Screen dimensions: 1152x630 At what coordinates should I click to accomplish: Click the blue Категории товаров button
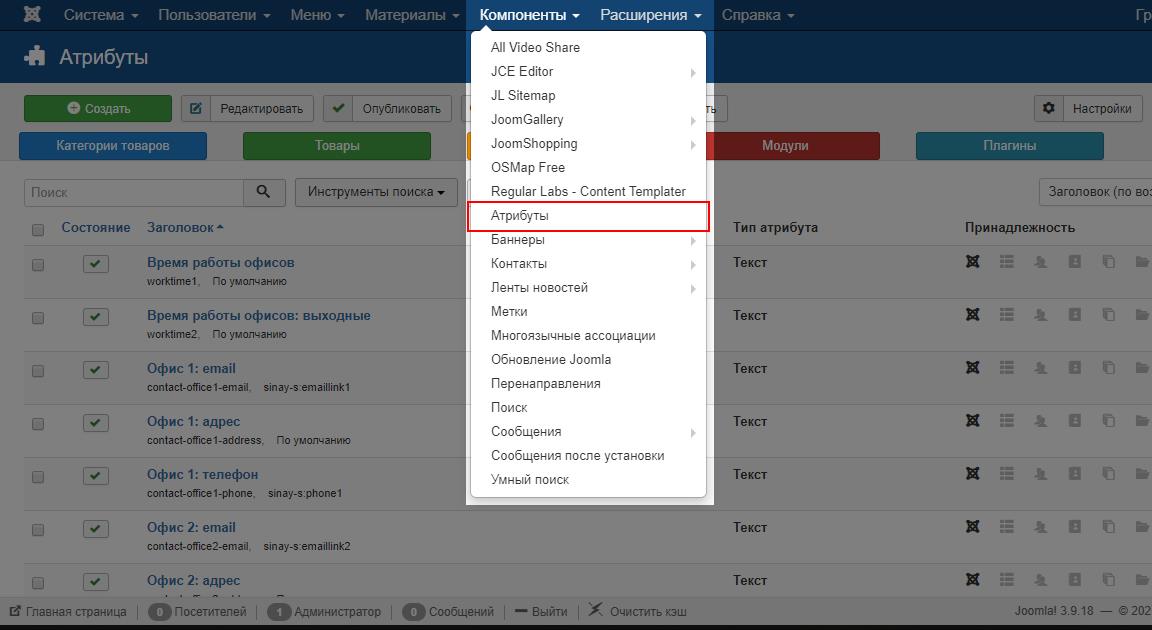click(112, 146)
